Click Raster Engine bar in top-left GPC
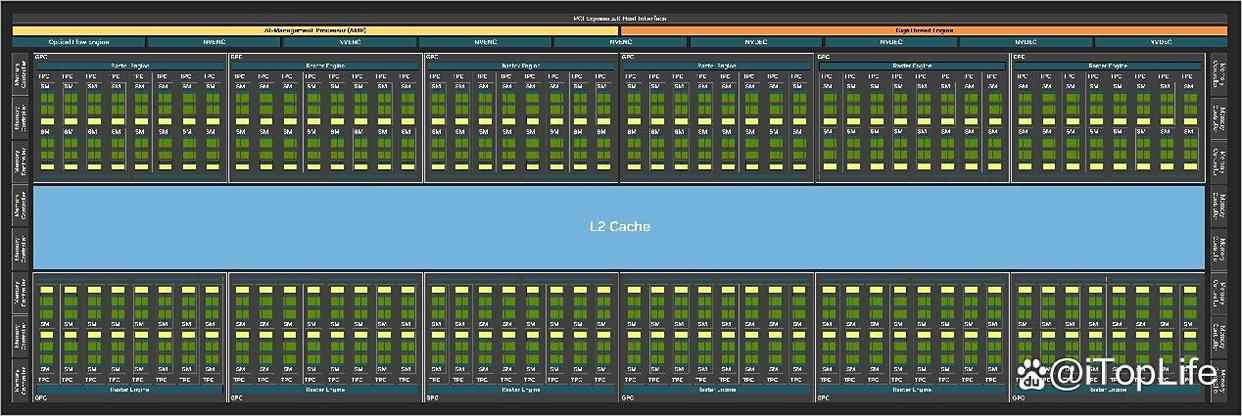Viewport: 1242px width, 416px height. tap(129, 66)
